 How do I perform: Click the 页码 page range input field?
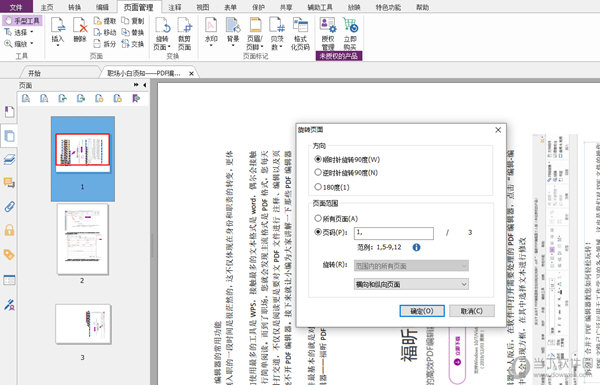click(394, 233)
